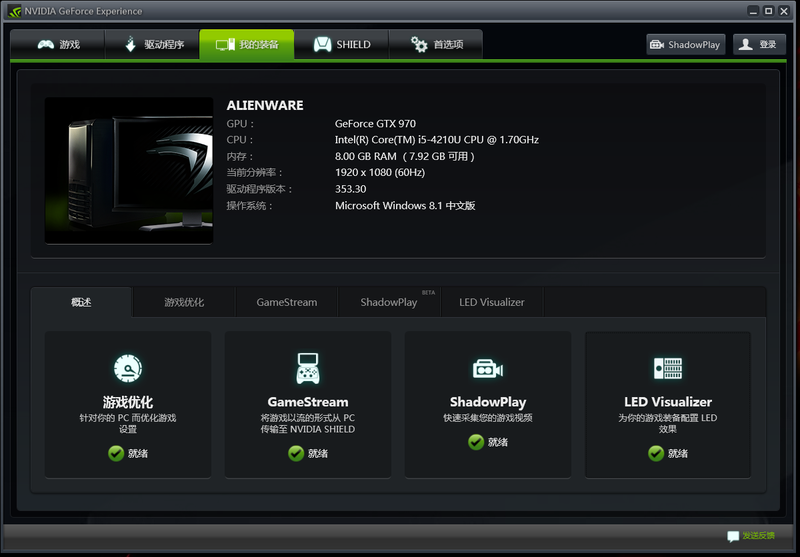Click the LED Visualizer panel icon
Image resolution: width=800 pixels, height=557 pixels.
point(668,368)
